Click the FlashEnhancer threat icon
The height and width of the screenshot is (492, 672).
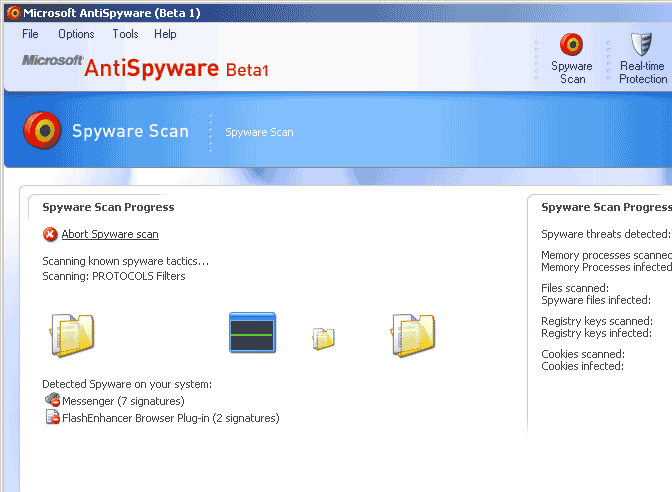click(x=53, y=417)
